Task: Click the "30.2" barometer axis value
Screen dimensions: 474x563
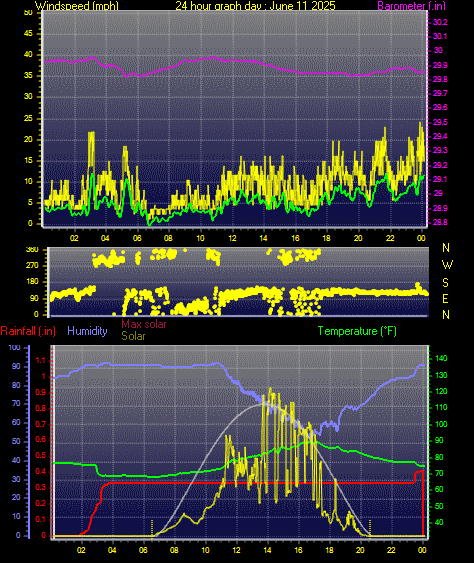Action: (440, 22)
